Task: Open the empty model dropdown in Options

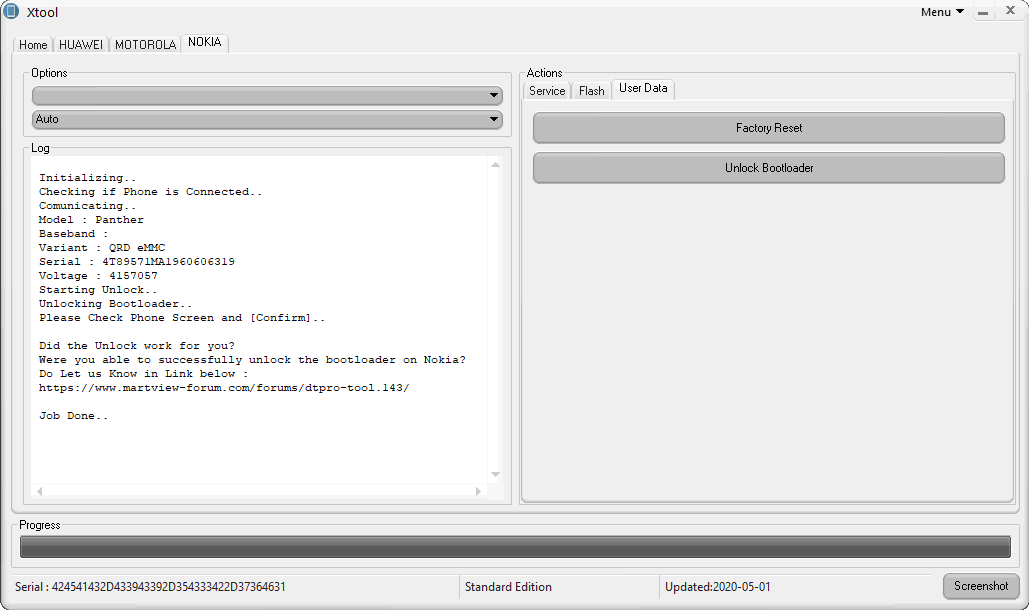Action: click(x=267, y=95)
